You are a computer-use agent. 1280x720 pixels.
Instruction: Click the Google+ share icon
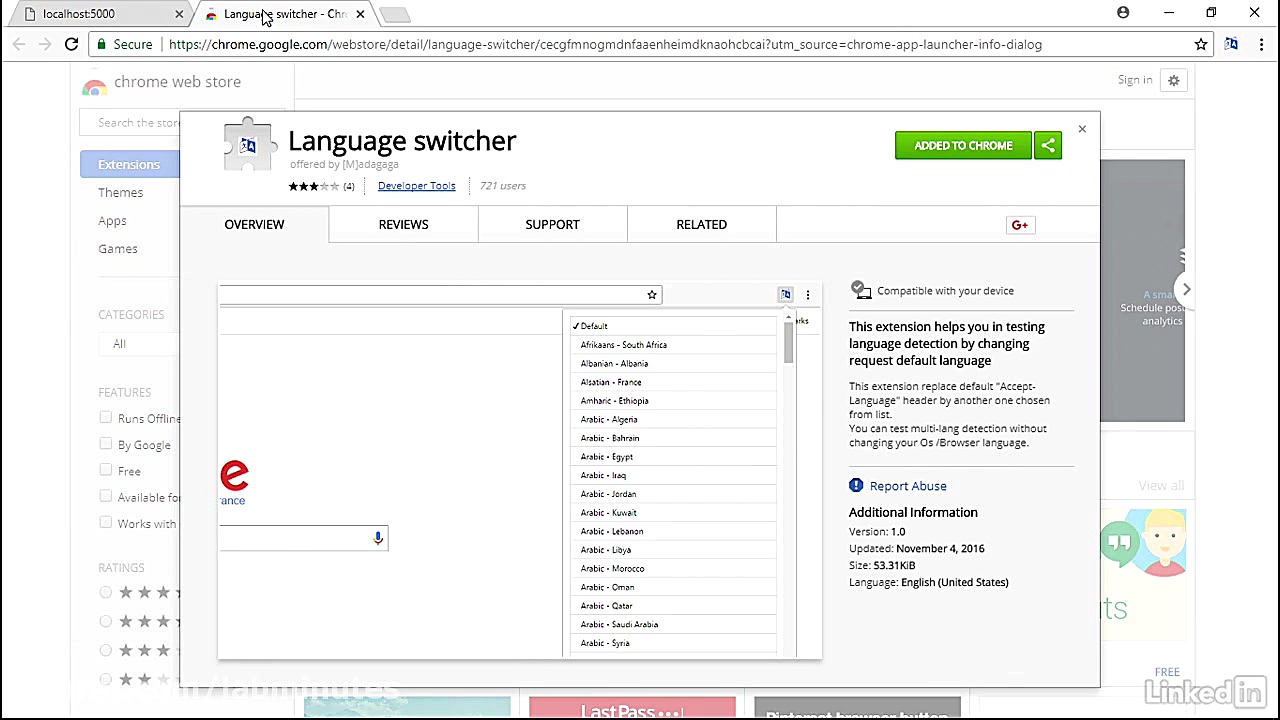point(1019,225)
